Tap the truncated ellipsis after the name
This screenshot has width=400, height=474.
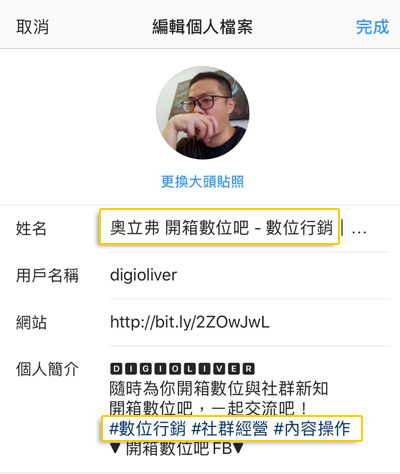359,231
